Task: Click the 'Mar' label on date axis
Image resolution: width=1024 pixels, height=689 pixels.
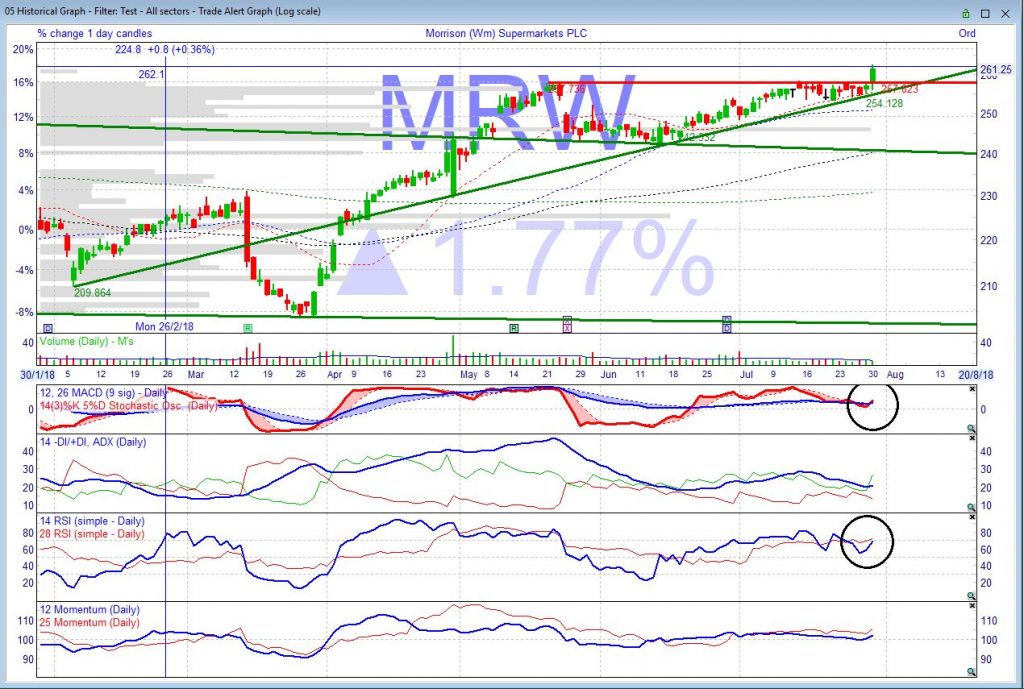Action: click(196, 374)
